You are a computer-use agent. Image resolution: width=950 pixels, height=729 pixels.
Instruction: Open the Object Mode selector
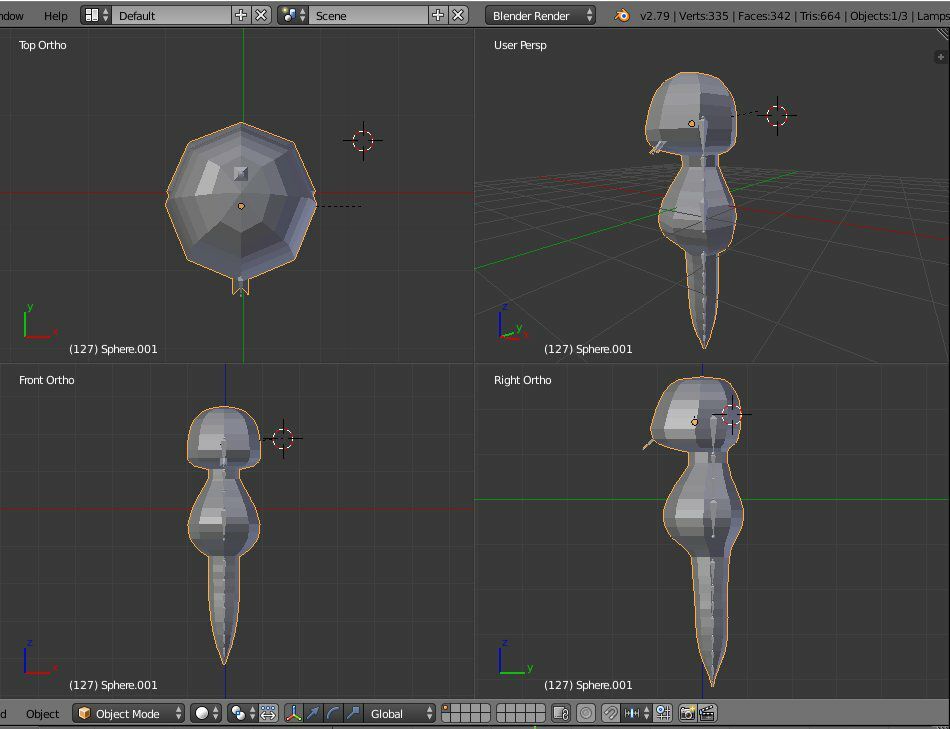tap(128, 713)
